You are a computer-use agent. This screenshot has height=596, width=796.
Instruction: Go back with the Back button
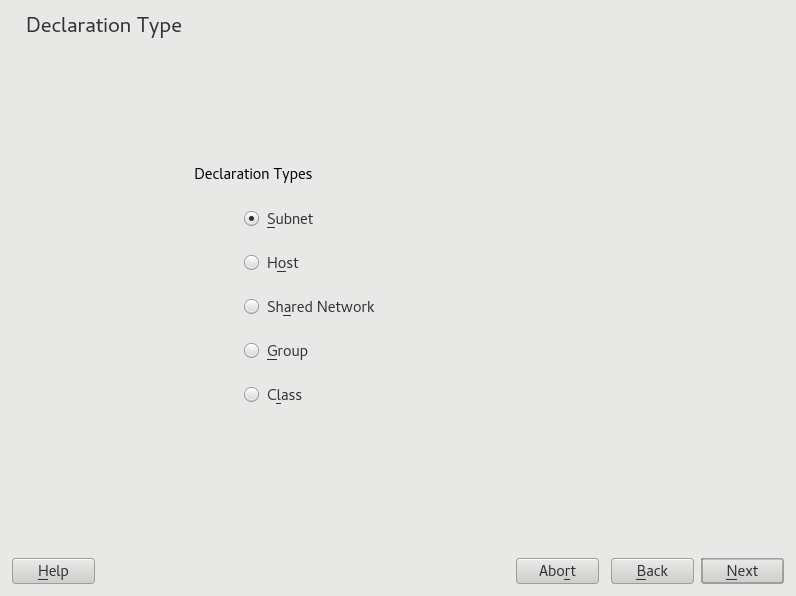pos(652,571)
